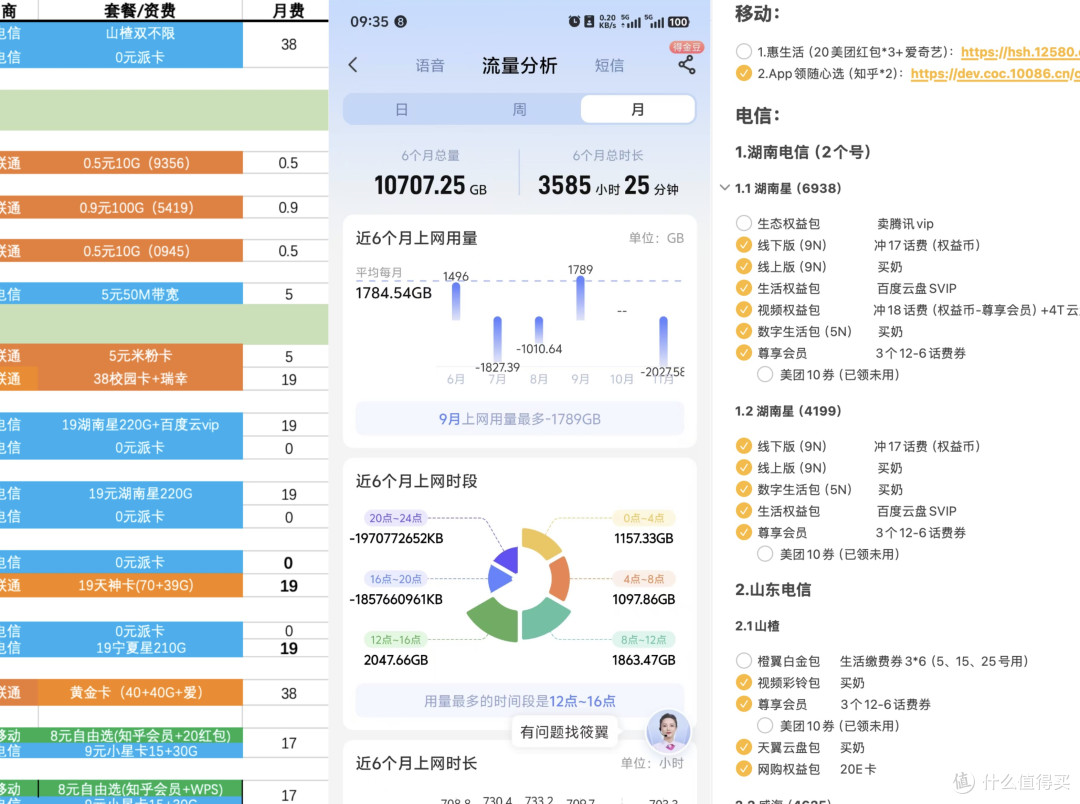Select the 19元湖南星220G cell
The image size is (1080, 804).
click(140, 493)
